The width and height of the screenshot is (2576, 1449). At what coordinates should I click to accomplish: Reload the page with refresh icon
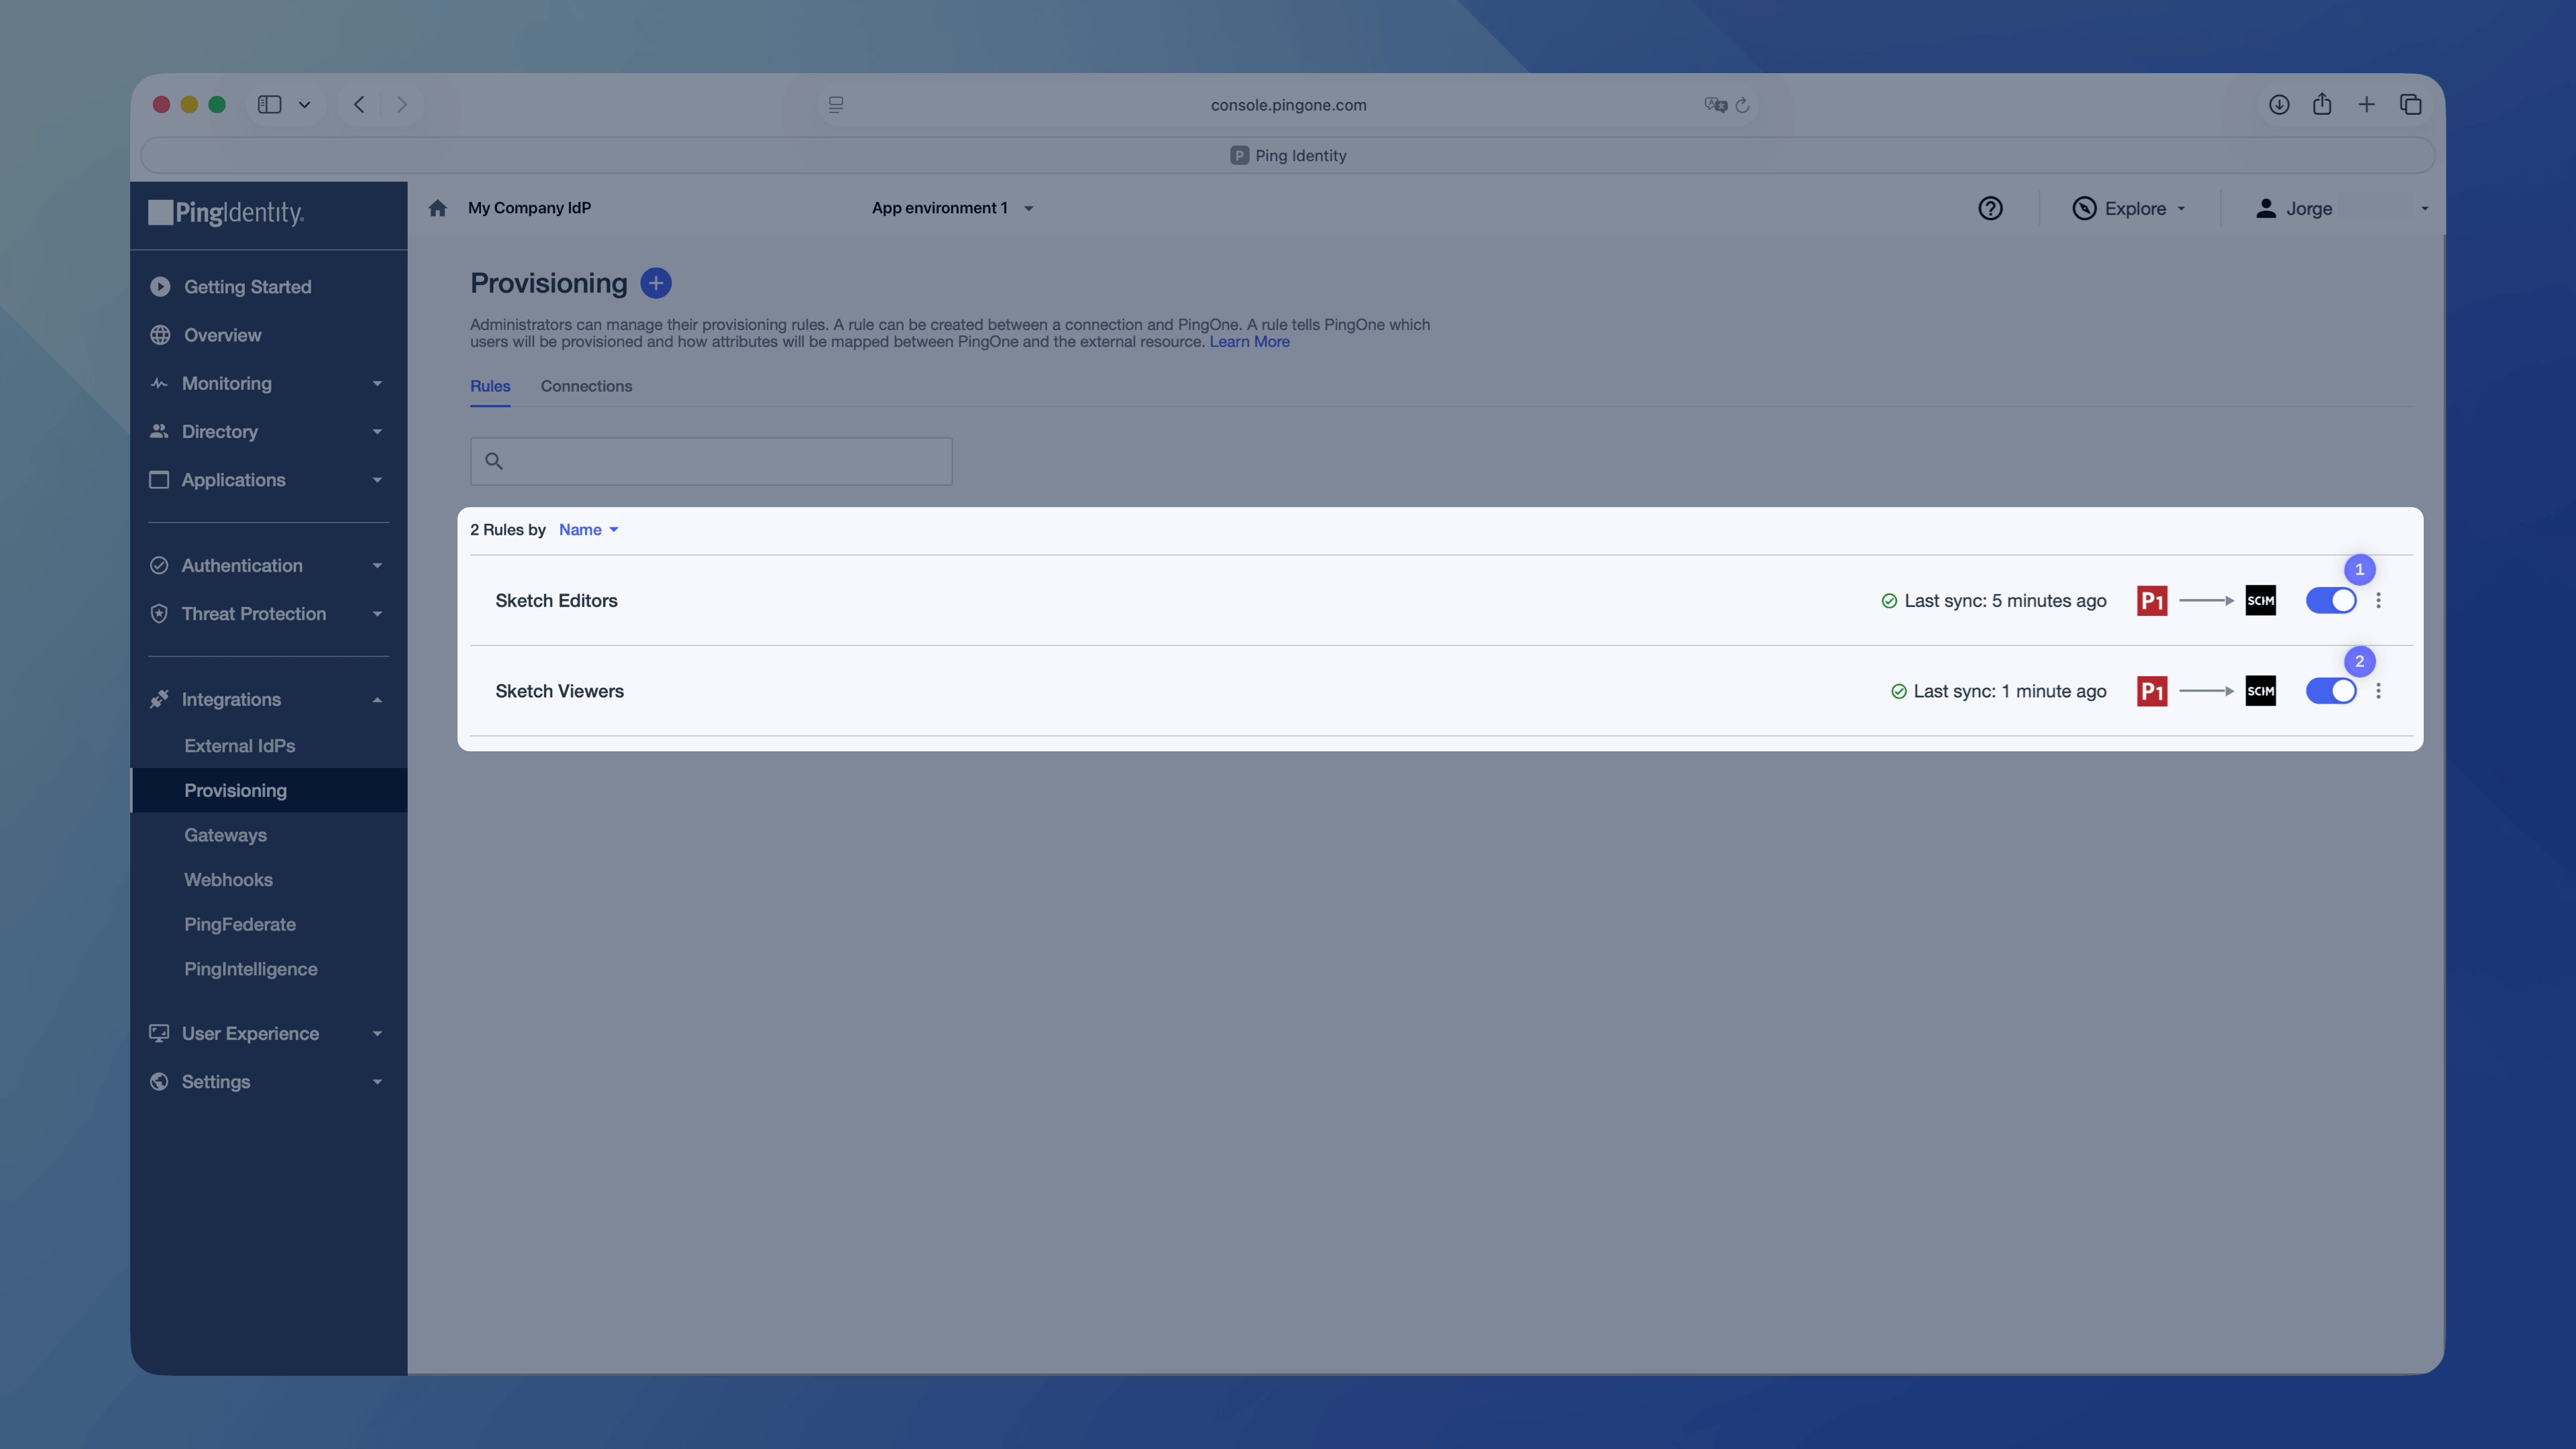(1743, 105)
